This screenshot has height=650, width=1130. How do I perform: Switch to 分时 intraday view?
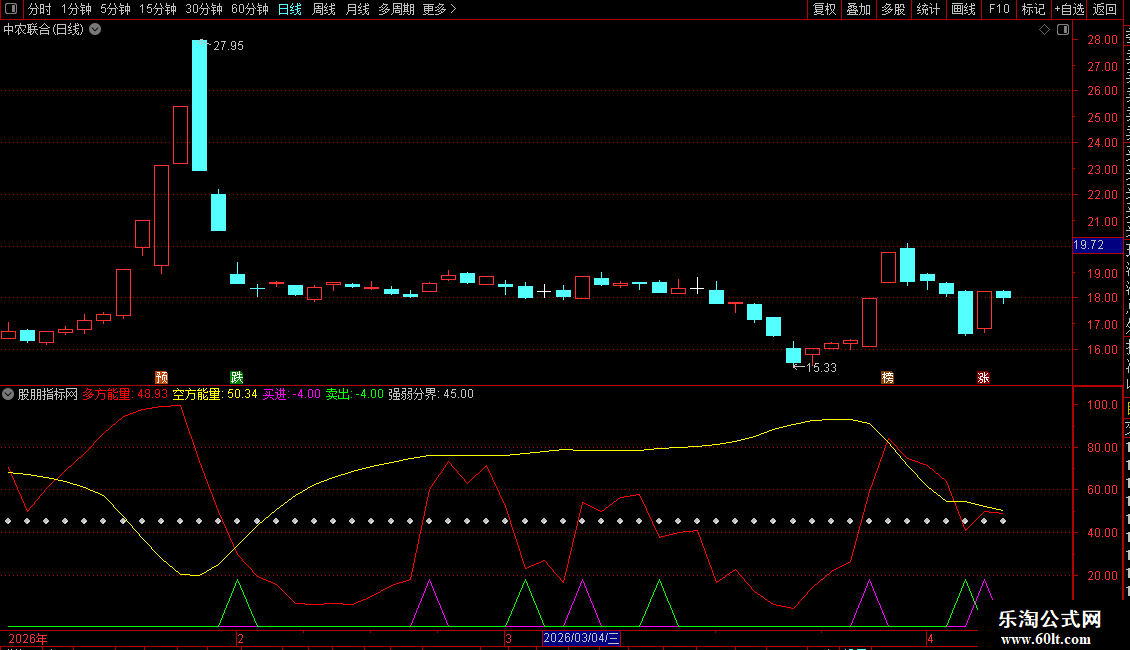(39, 9)
